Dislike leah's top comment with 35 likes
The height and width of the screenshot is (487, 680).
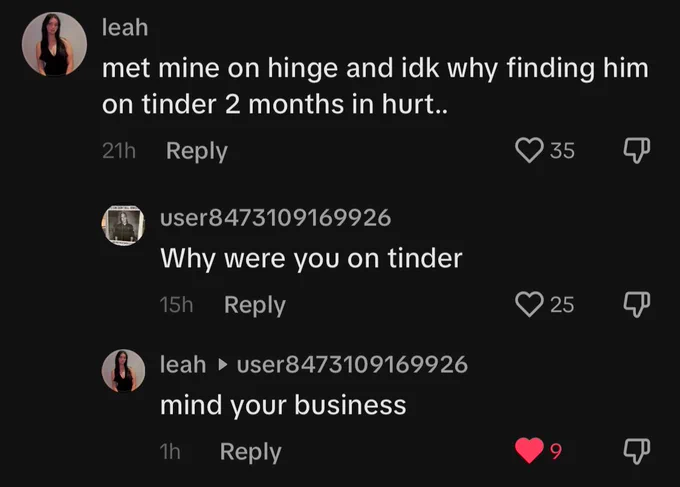tap(637, 150)
